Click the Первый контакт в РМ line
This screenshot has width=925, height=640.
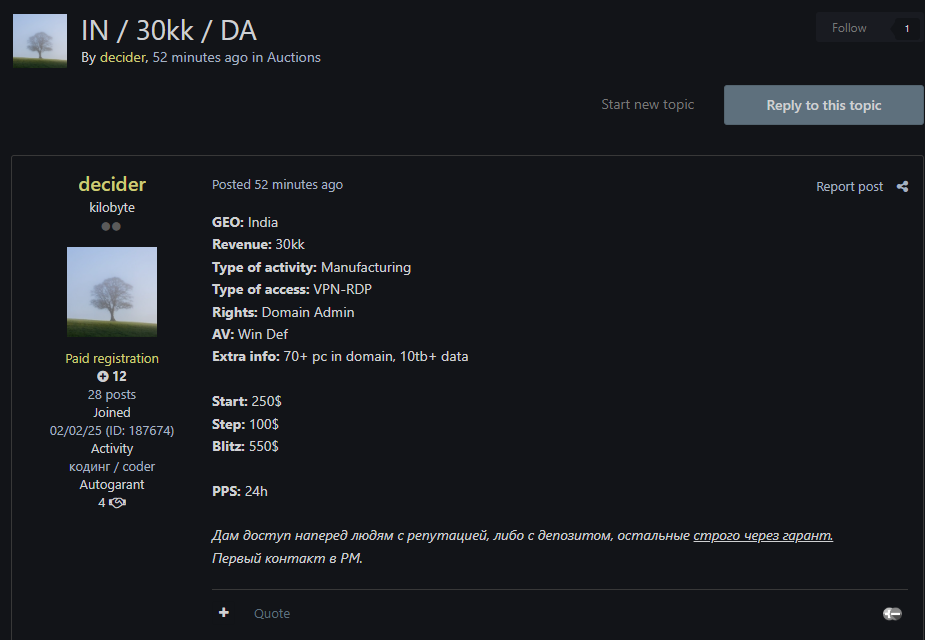[287, 558]
